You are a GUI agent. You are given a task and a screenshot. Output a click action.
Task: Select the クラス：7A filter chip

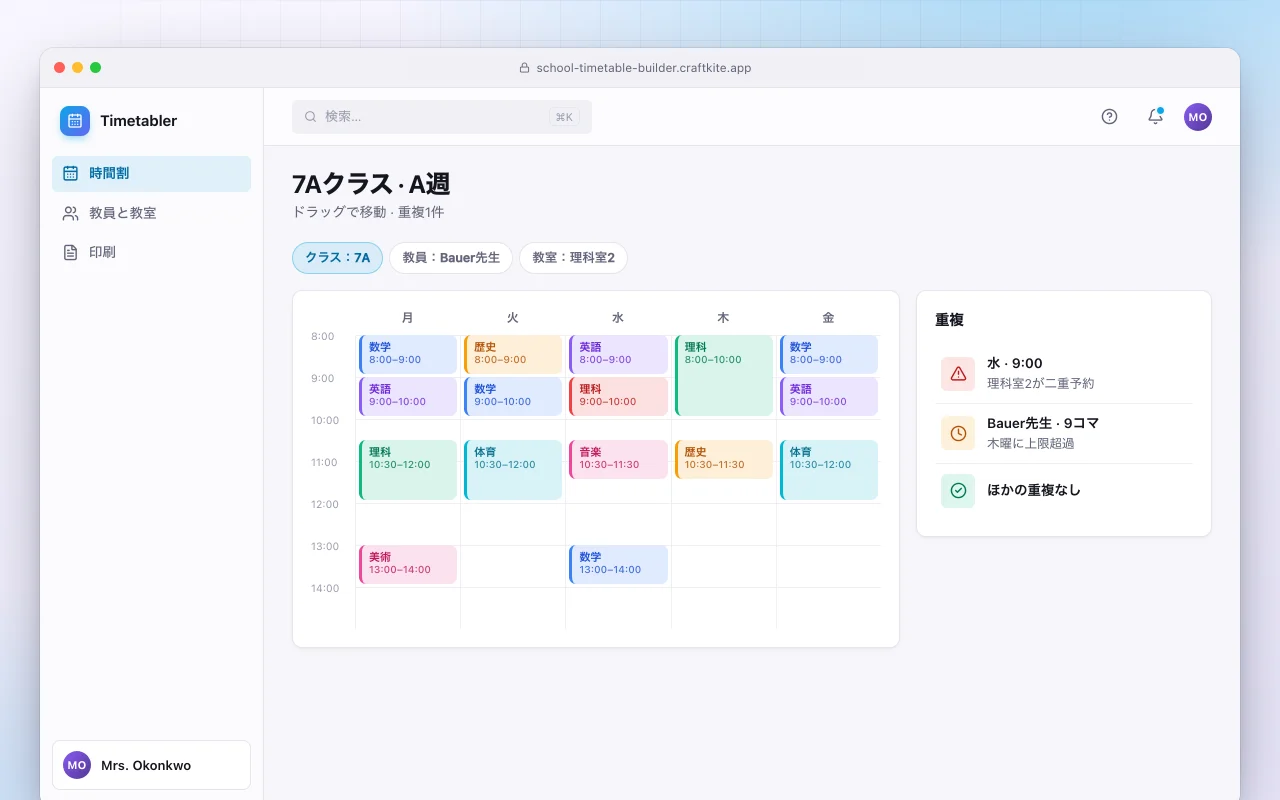coord(338,258)
